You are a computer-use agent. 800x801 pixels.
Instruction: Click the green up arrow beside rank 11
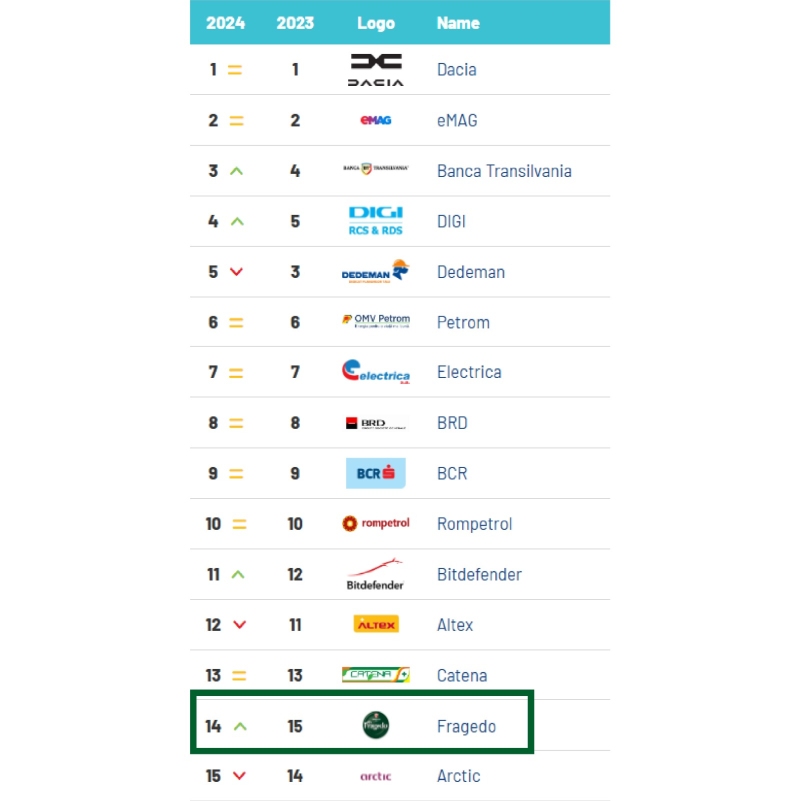pyautogui.click(x=237, y=575)
